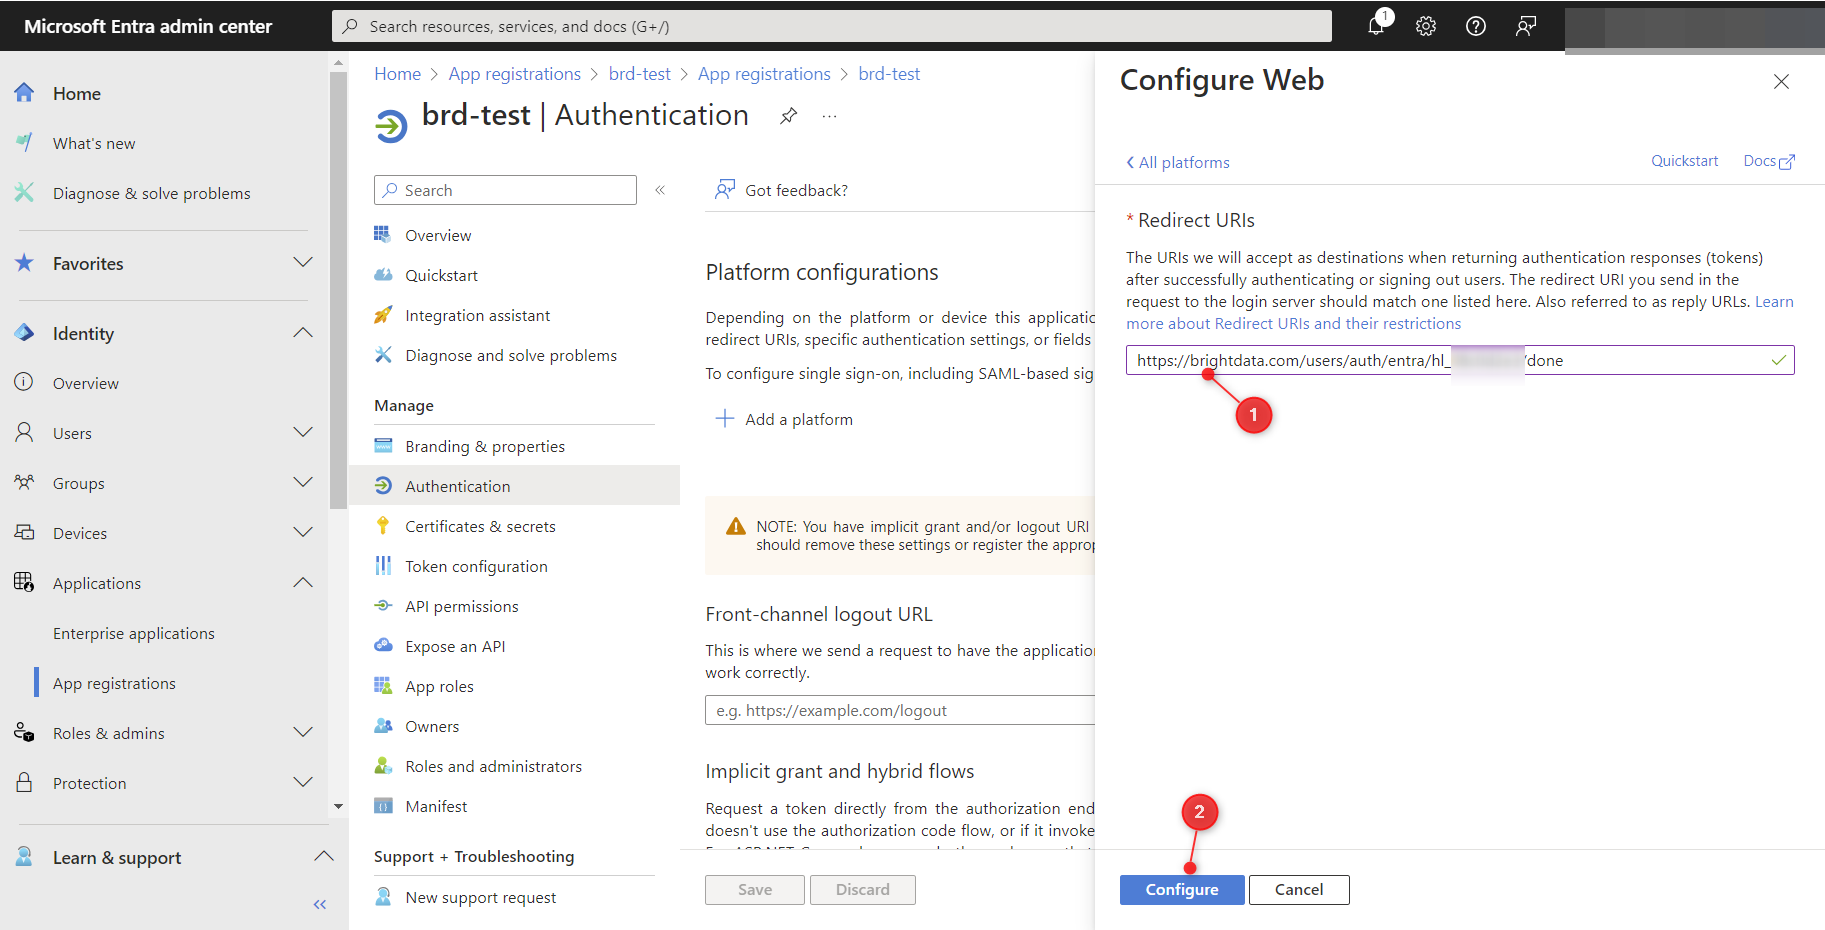Open feedback person icon in top bar
1825x930 pixels.
click(1526, 26)
